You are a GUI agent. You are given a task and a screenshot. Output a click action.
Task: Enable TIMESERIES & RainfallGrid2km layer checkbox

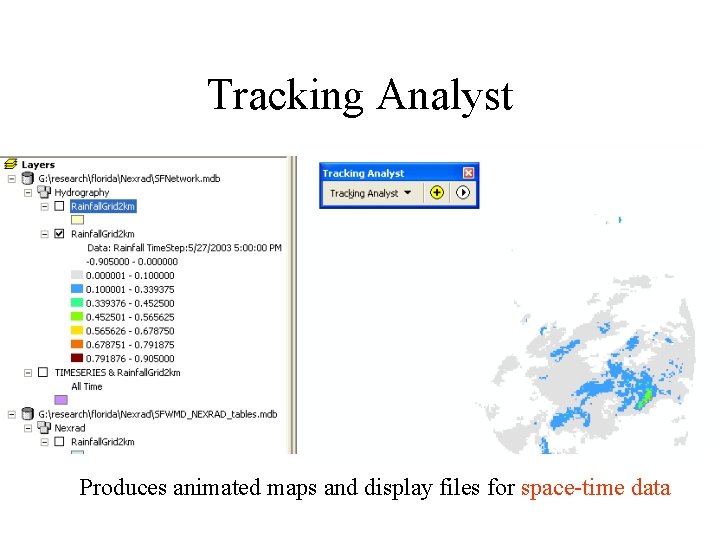coord(43,372)
